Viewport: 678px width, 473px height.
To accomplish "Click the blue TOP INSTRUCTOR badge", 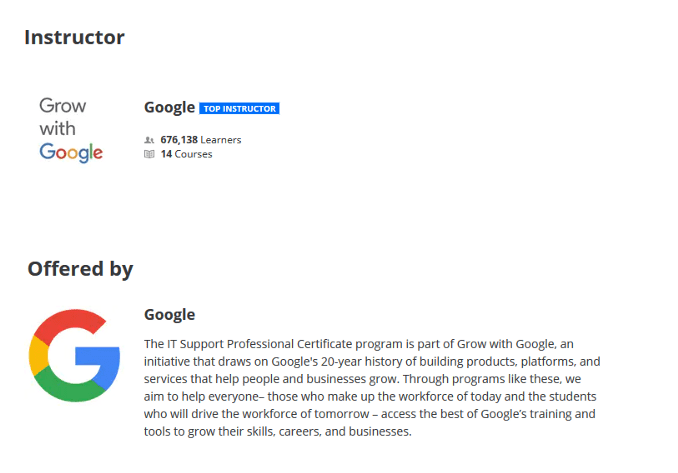I will 239,108.
